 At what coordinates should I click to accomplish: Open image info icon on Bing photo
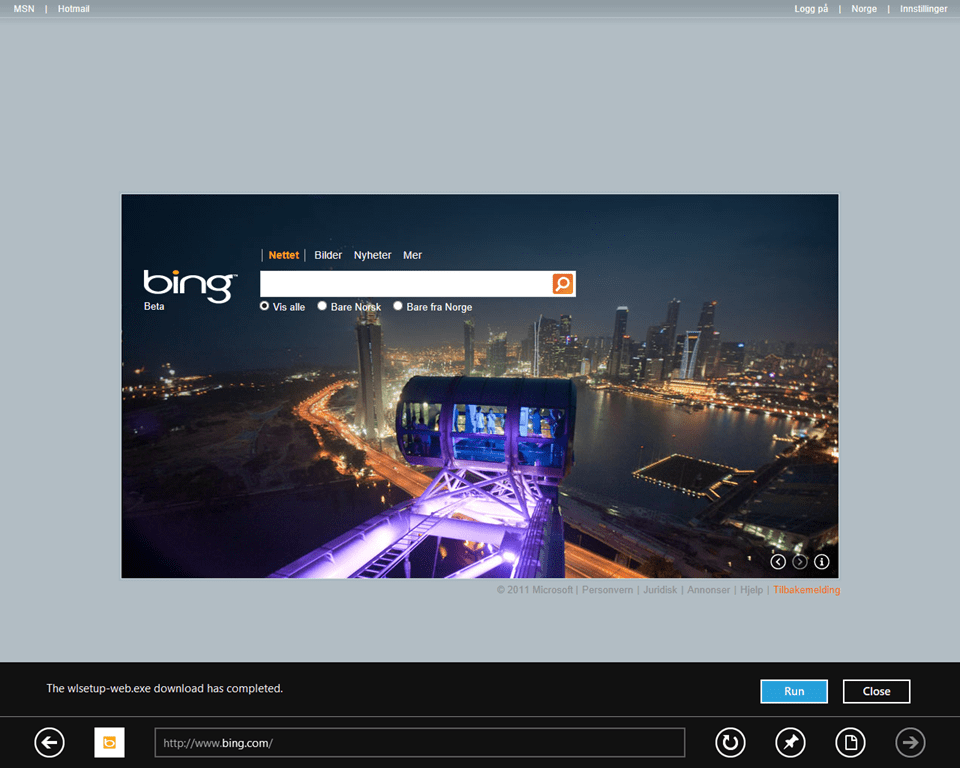click(822, 562)
